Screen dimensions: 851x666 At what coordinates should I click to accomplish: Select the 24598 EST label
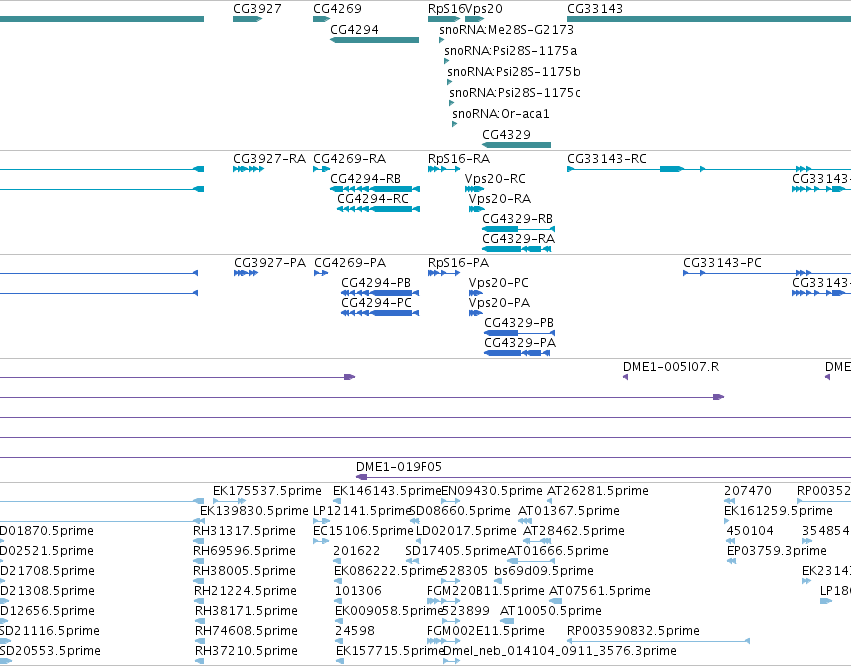pyautogui.click(x=355, y=631)
